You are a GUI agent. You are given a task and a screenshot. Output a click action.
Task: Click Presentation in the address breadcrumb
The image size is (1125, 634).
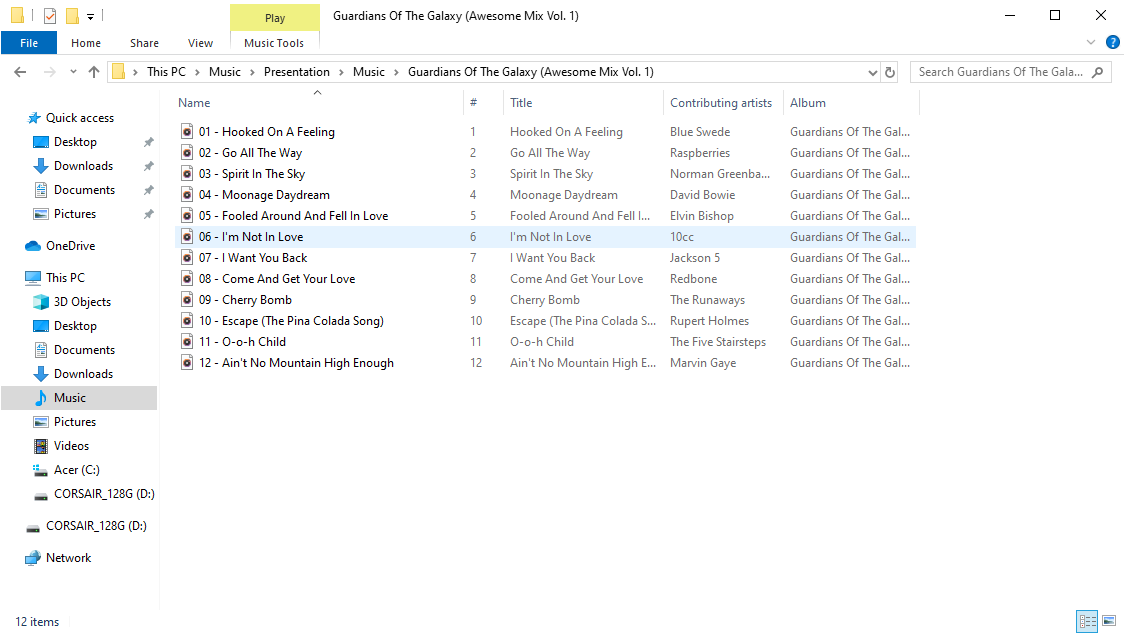pyautogui.click(x=297, y=72)
